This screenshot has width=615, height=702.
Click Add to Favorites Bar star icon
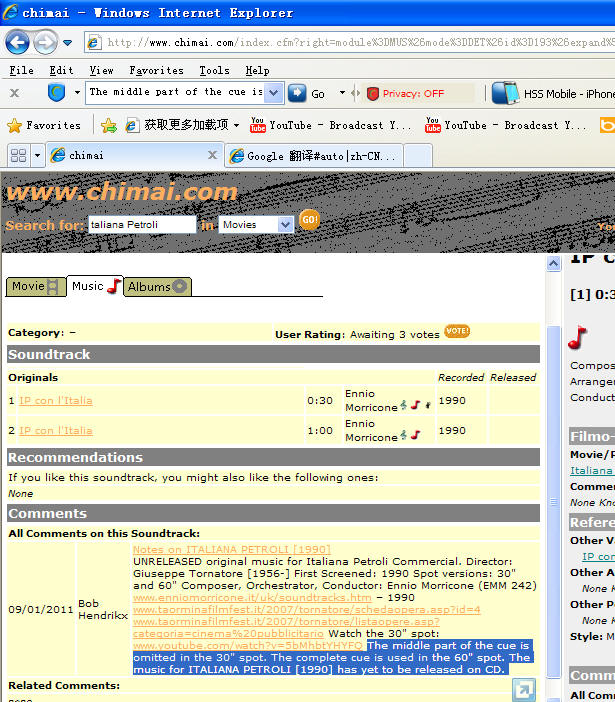(x=109, y=126)
